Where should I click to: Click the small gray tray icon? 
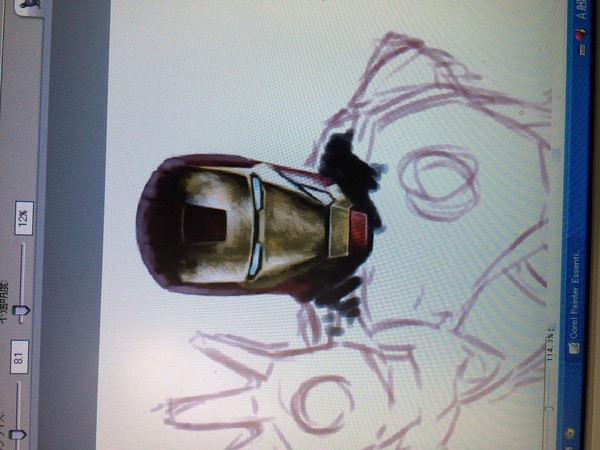pos(582,50)
